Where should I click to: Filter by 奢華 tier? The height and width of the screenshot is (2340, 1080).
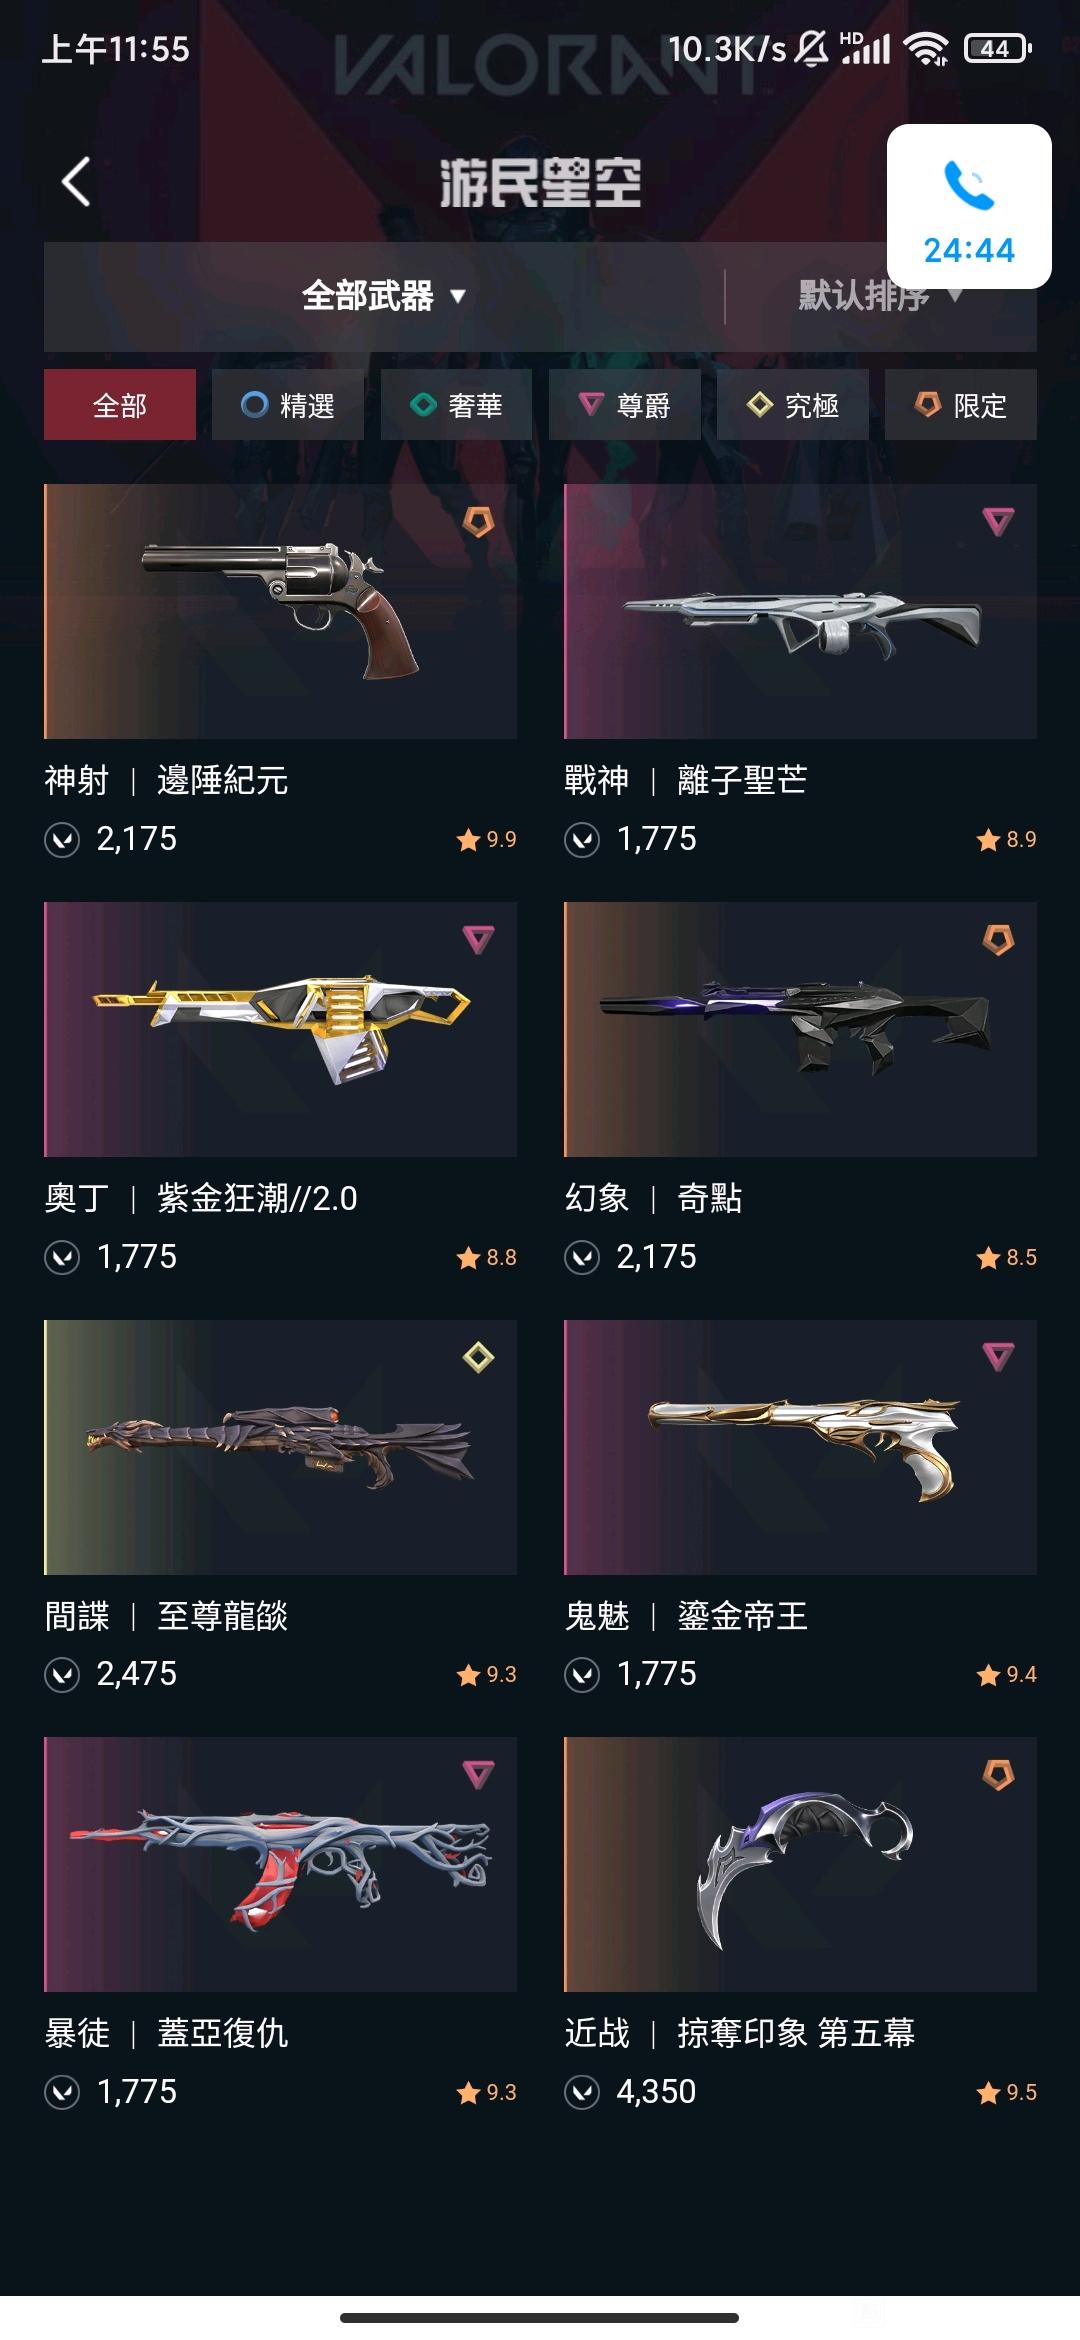coord(456,405)
